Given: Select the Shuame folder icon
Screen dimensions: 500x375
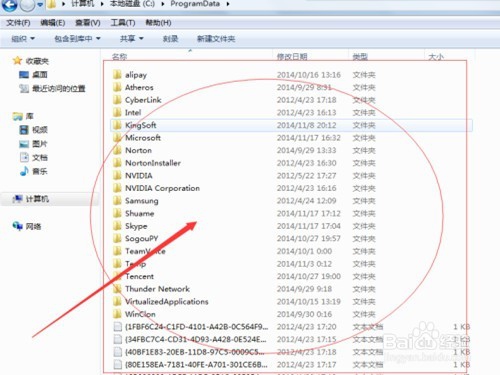Looking at the screenshot, I should point(117,213).
